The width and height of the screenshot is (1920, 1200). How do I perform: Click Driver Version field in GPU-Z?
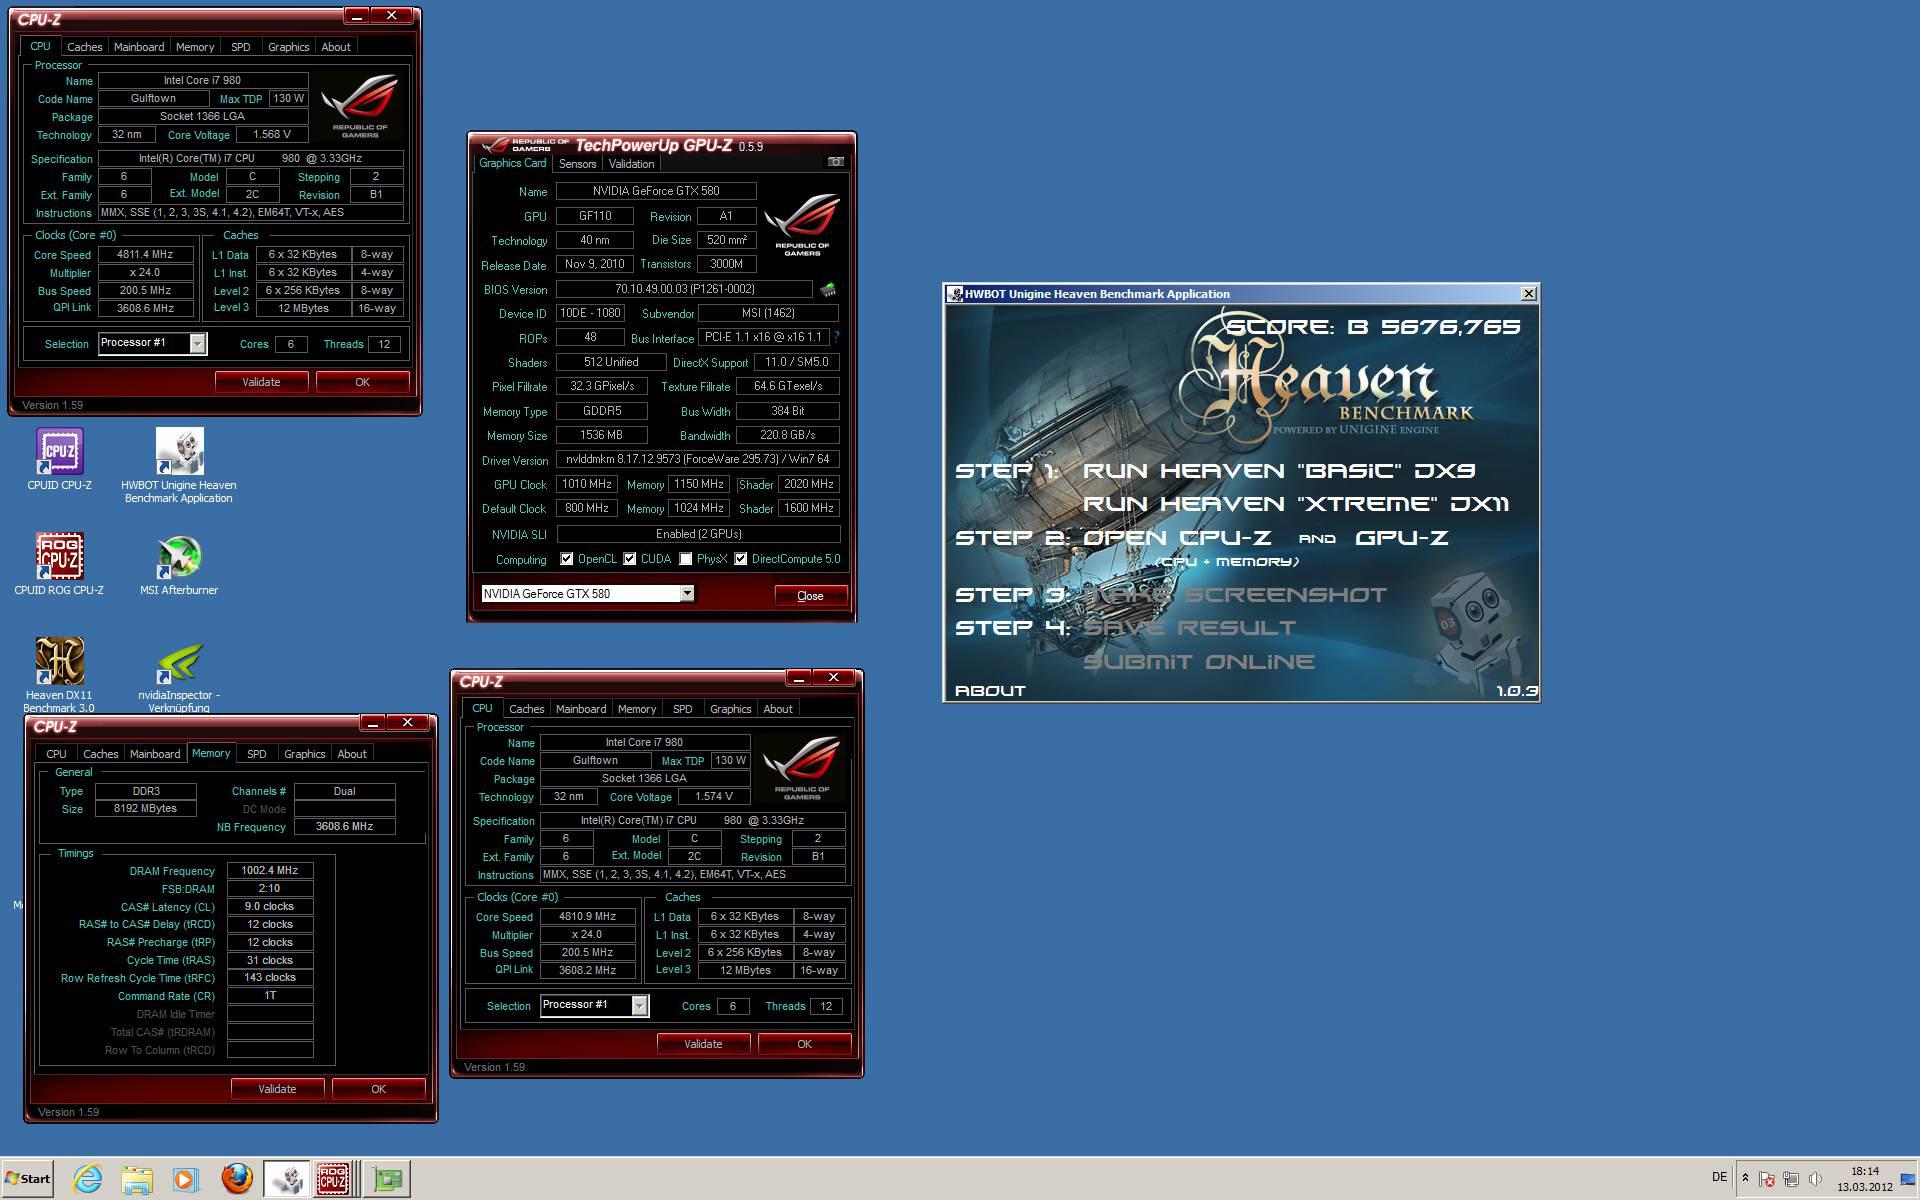click(x=698, y=460)
